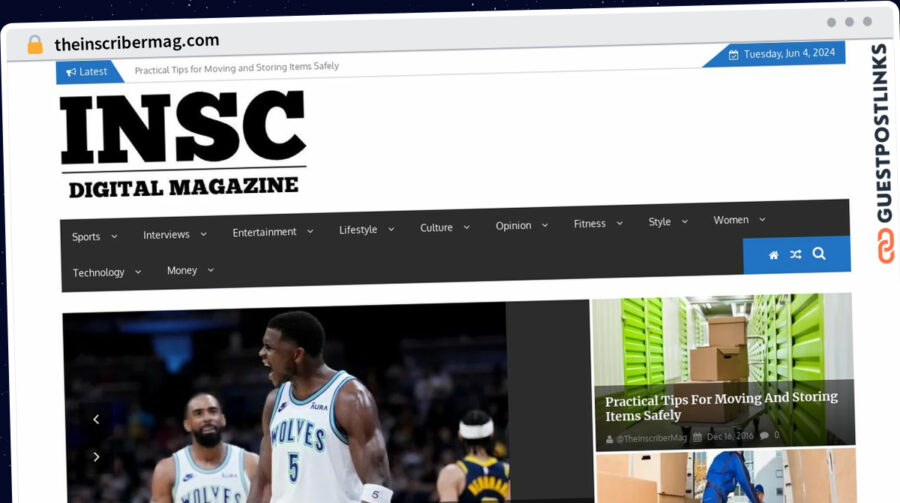
Task: Click the @TheInscriberMag author link
Action: pos(651,438)
